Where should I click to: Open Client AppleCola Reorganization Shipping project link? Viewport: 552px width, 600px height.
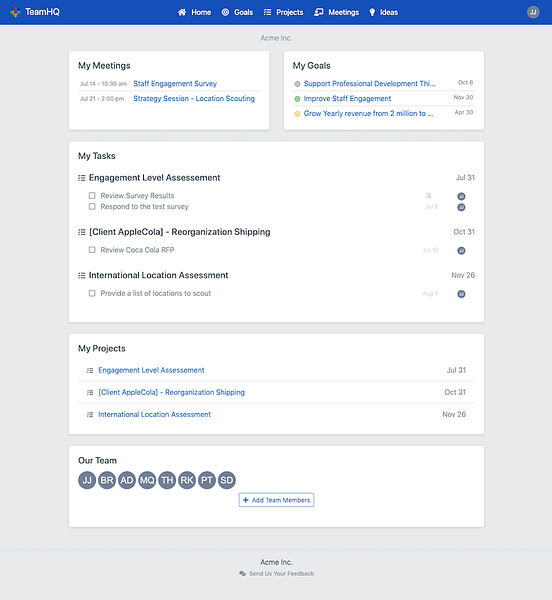point(171,392)
